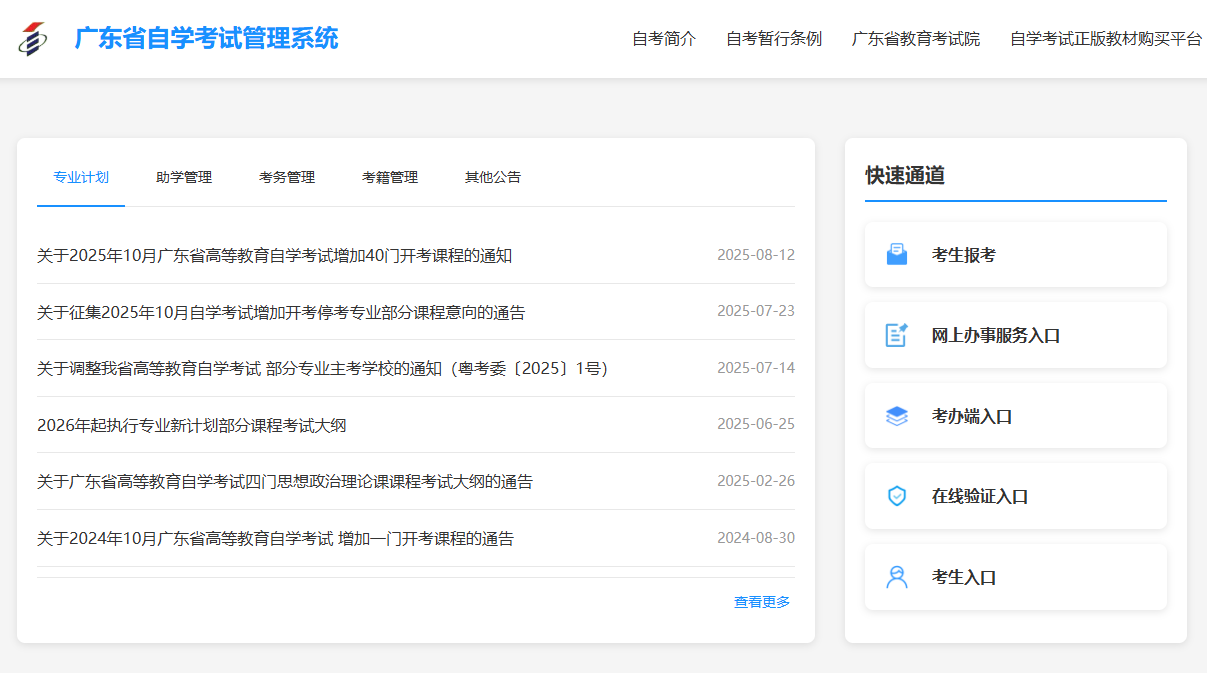Click the envelope icon beside 考生报考

[897, 255]
